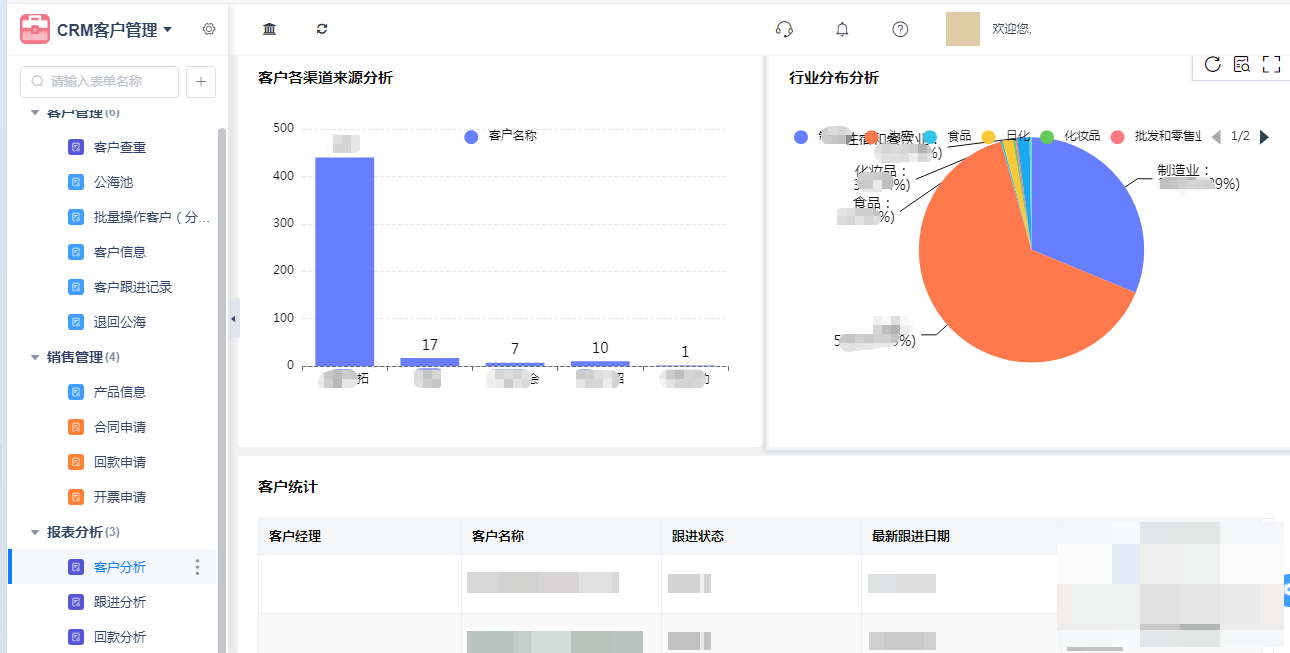Open 客户信息 form

click(x=120, y=252)
